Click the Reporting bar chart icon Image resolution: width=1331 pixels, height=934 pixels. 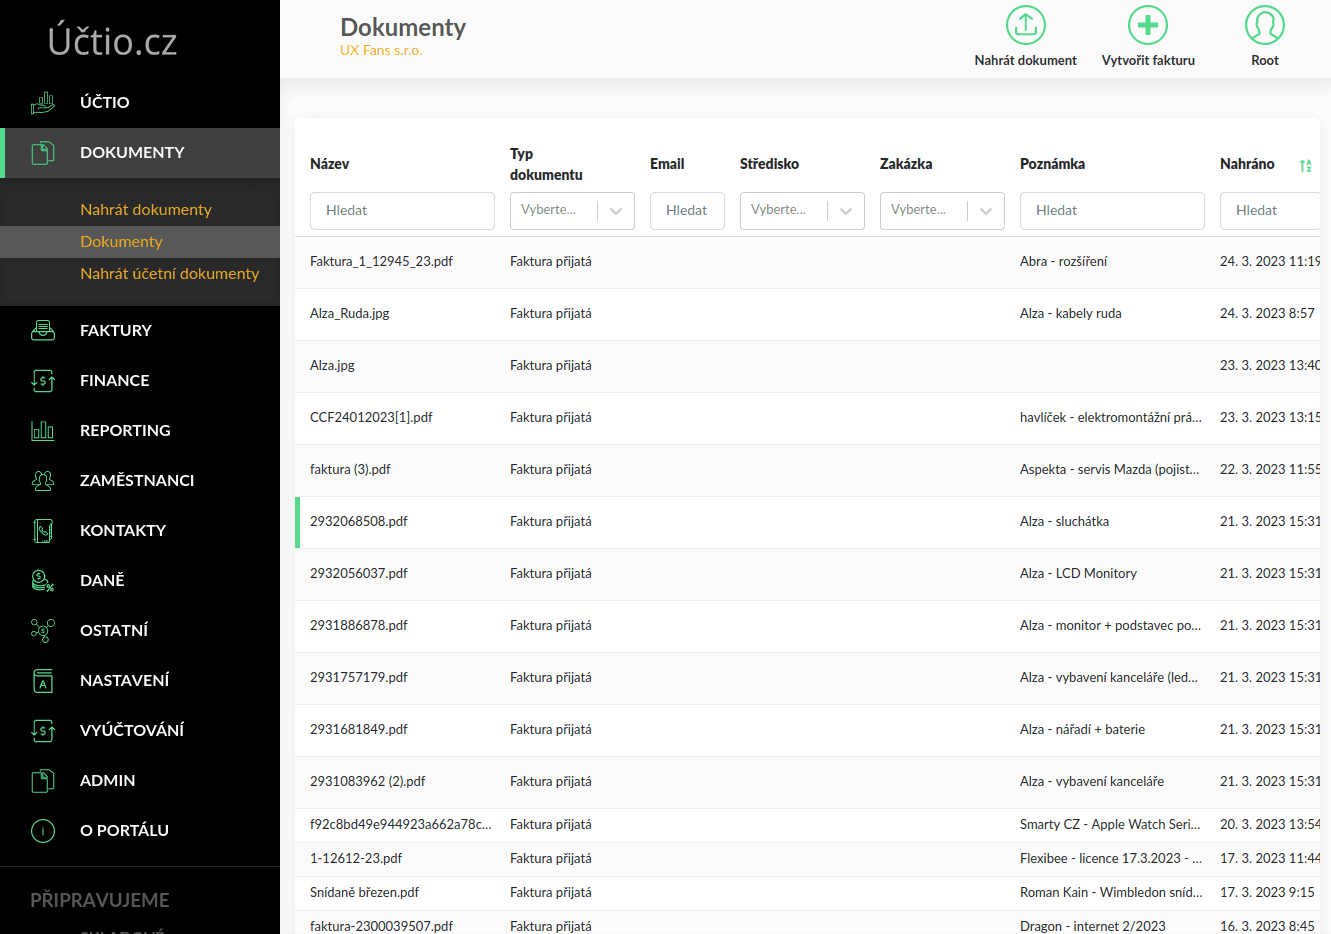(x=43, y=430)
